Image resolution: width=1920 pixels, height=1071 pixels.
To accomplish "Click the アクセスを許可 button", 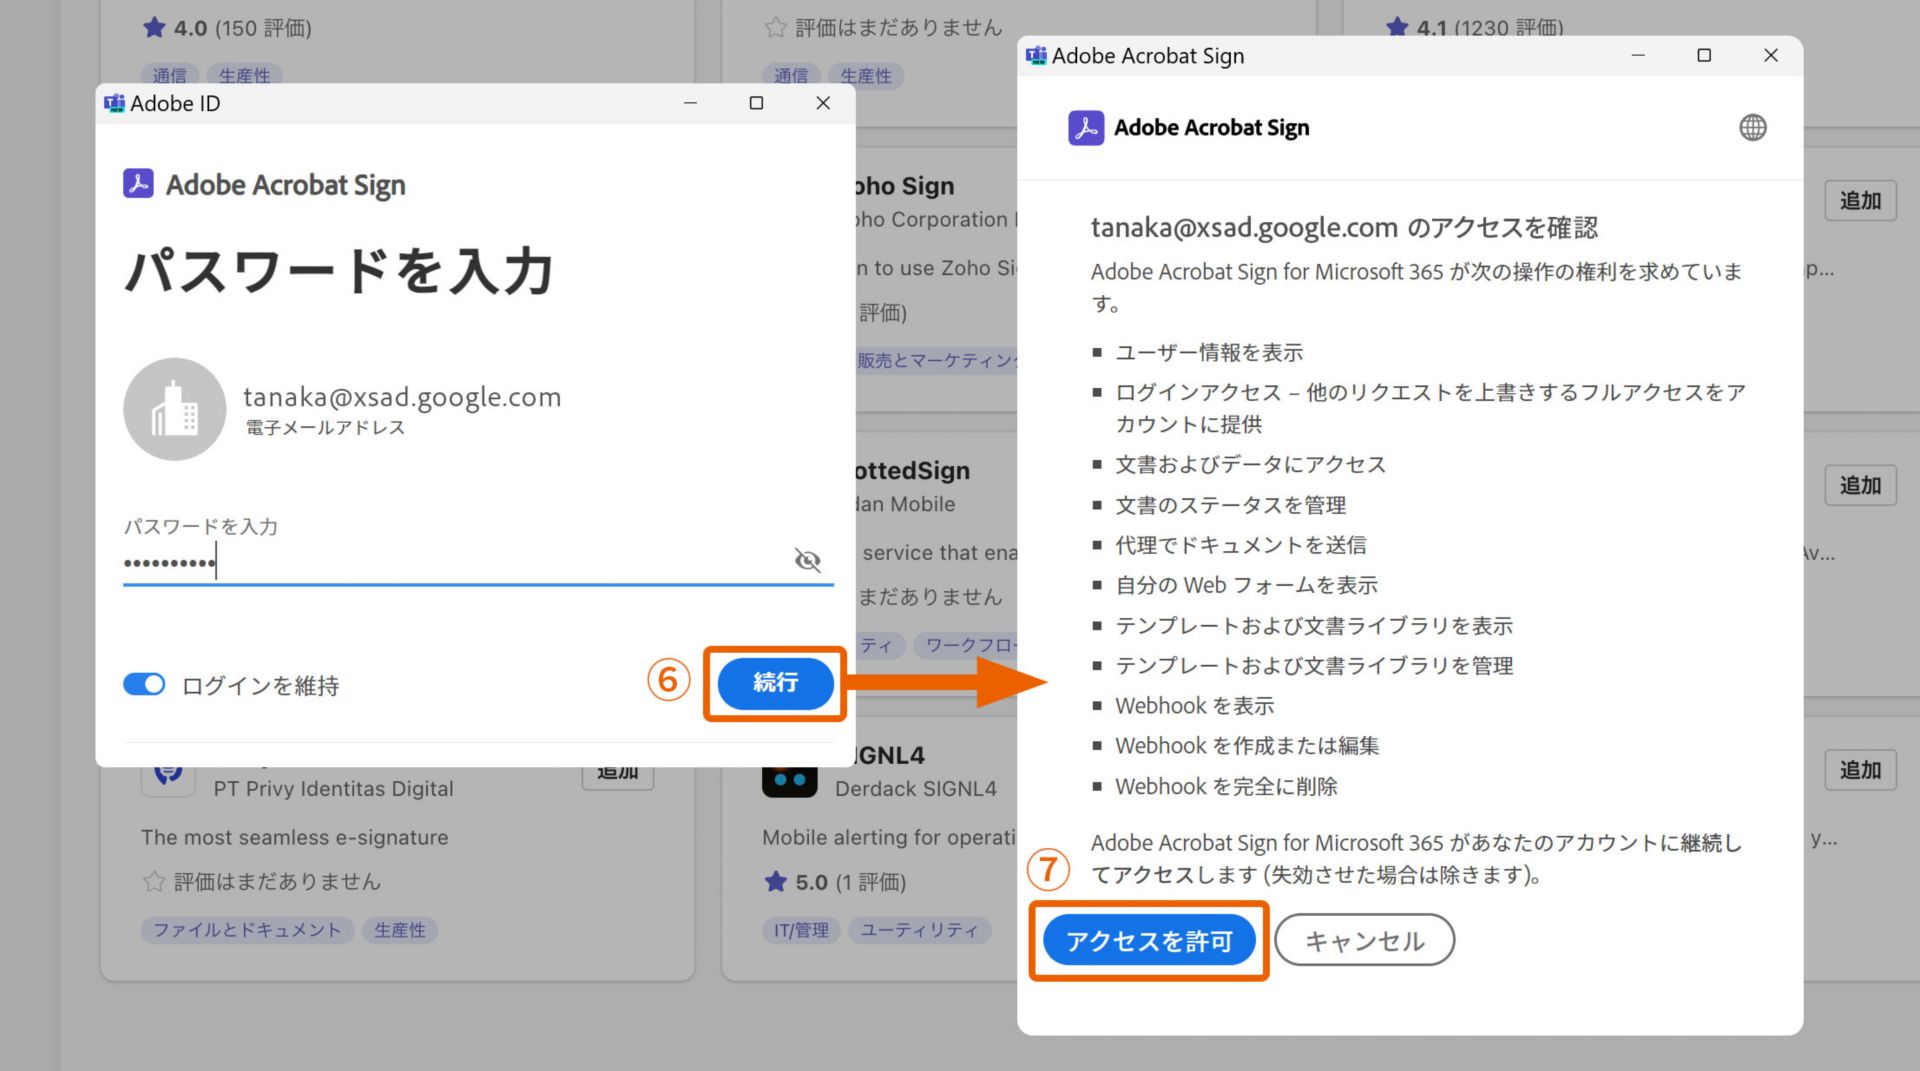I will (1149, 940).
